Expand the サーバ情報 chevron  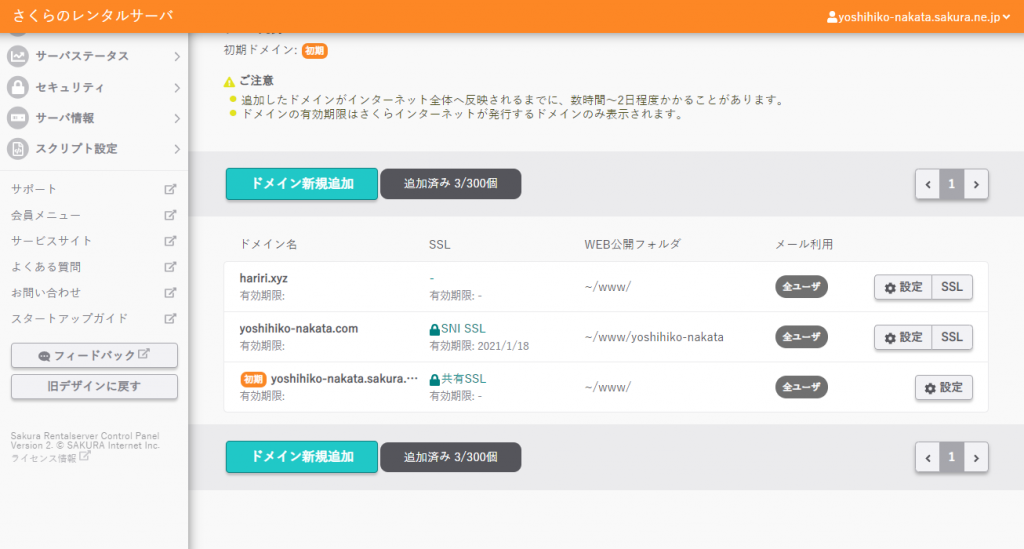click(x=177, y=118)
